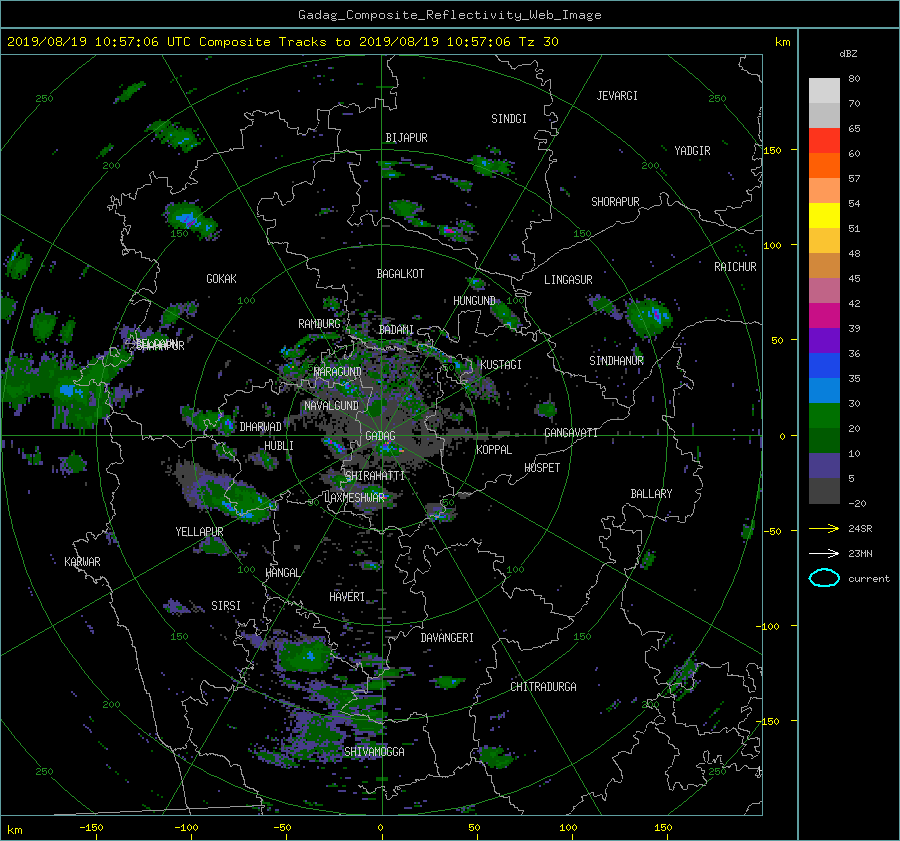Click the SINDHANUR city label
The image size is (900, 841).
tap(616, 361)
